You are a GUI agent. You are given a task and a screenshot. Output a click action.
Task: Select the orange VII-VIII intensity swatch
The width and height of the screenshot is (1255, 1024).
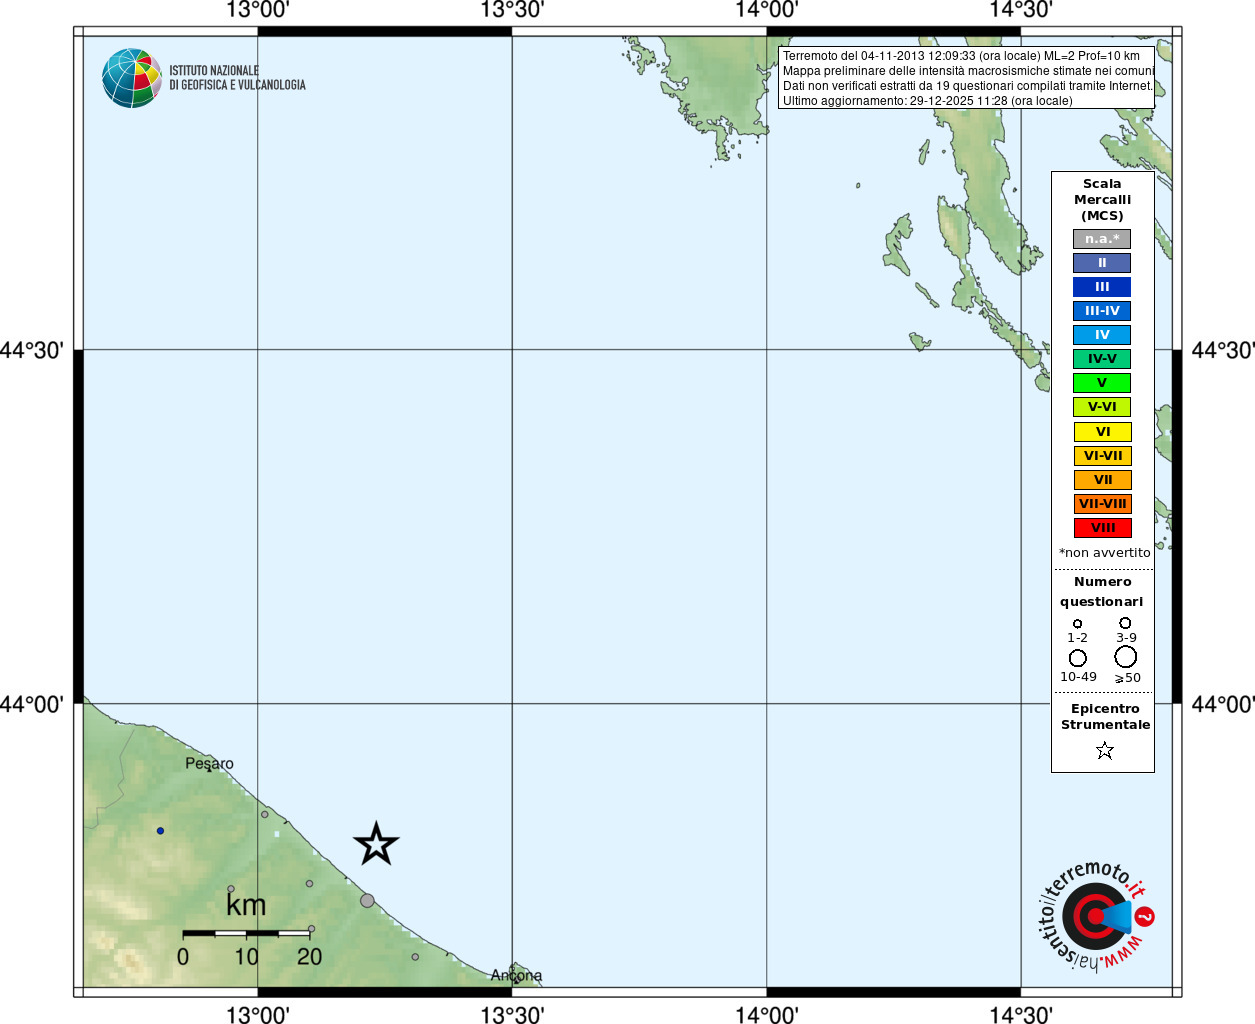pos(1102,504)
